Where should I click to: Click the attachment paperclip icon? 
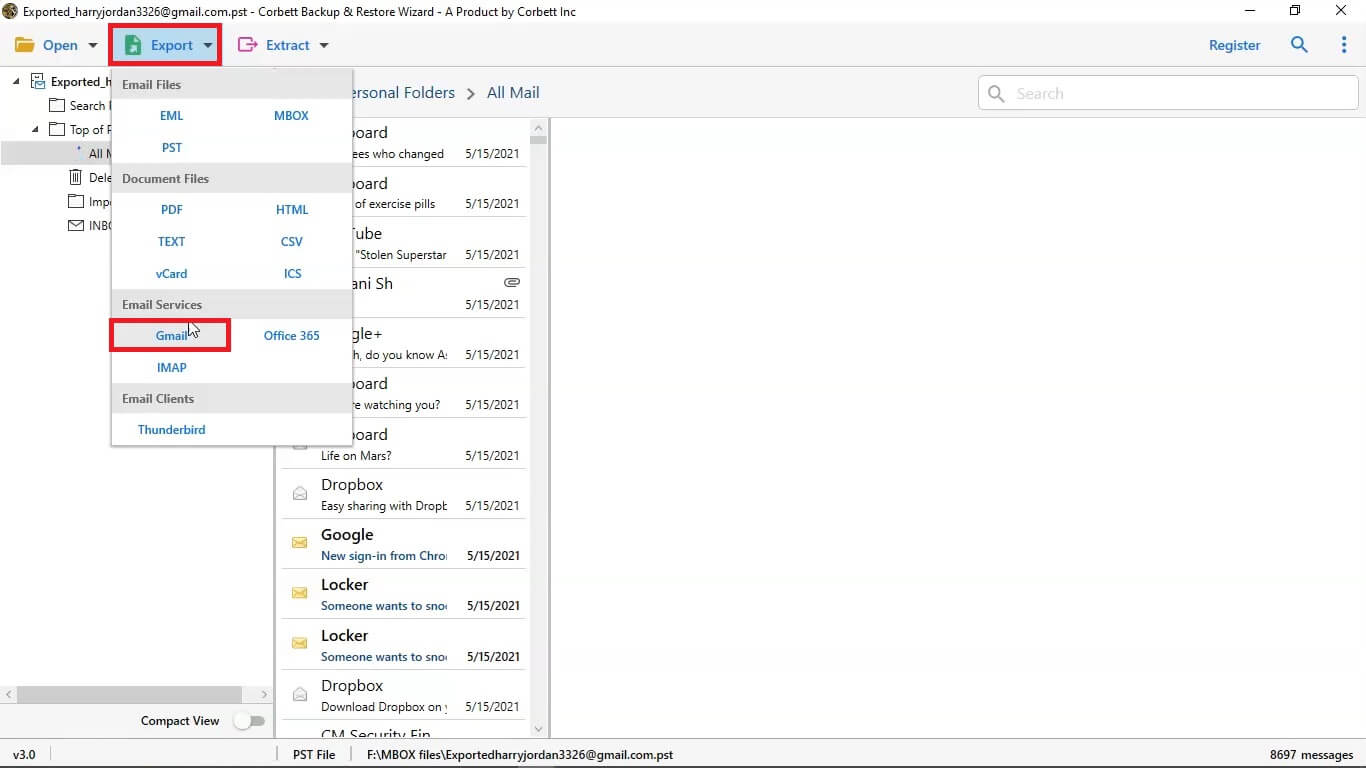[x=512, y=283]
